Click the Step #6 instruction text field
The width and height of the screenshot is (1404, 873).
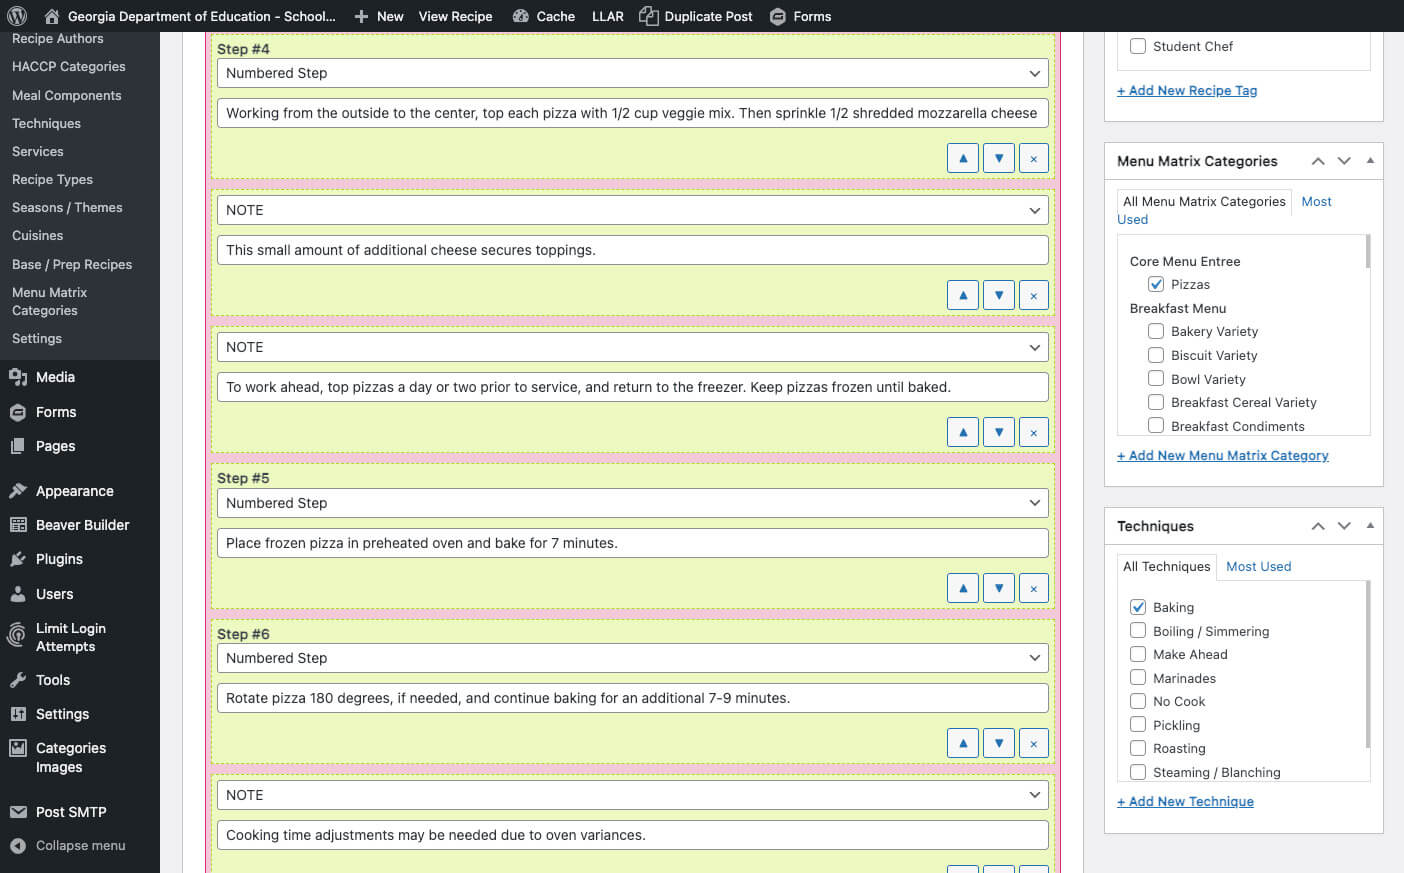tap(632, 698)
